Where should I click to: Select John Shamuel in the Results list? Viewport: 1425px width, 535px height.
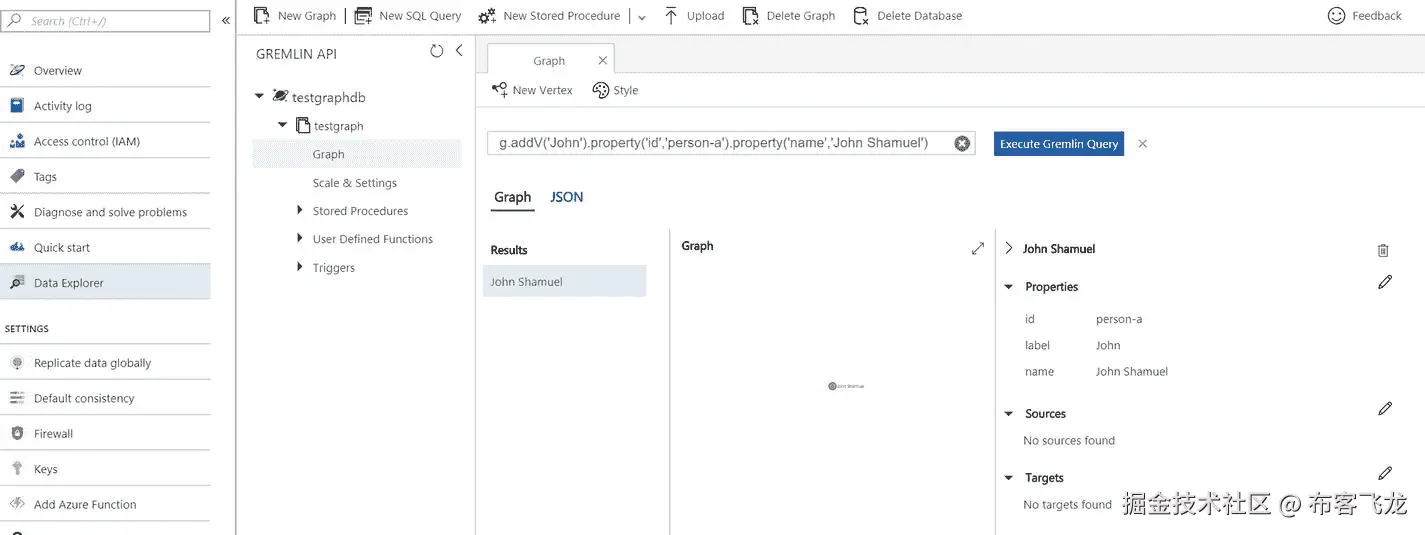click(564, 281)
